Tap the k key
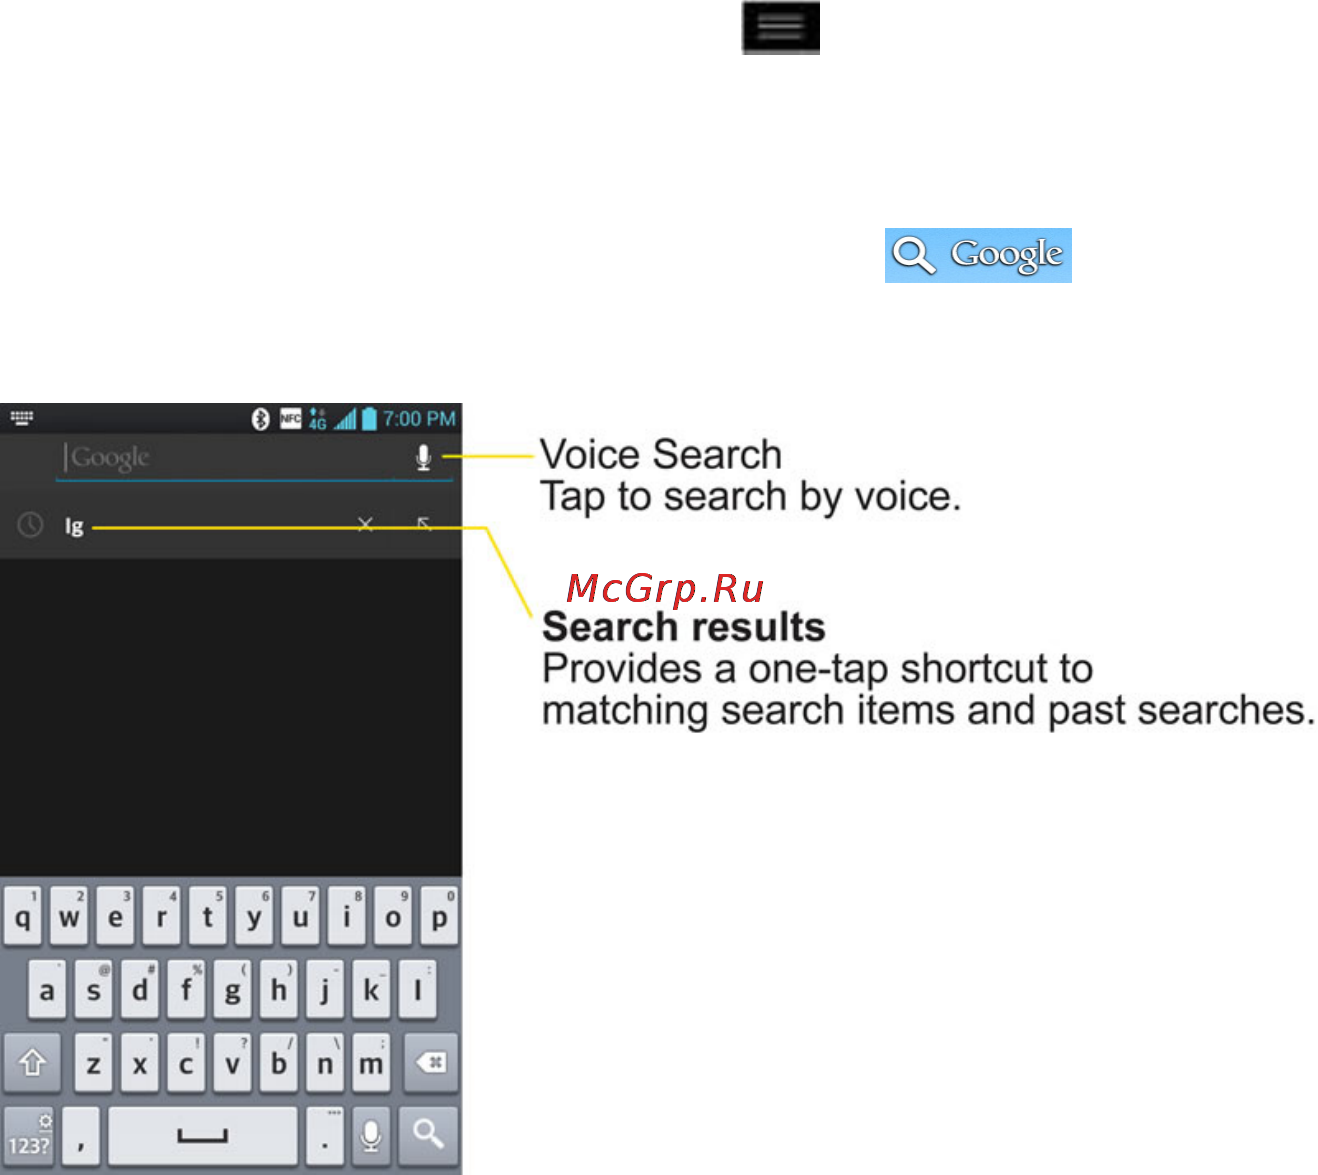Screen dimensions: 1318x1175 pos(371,990)
